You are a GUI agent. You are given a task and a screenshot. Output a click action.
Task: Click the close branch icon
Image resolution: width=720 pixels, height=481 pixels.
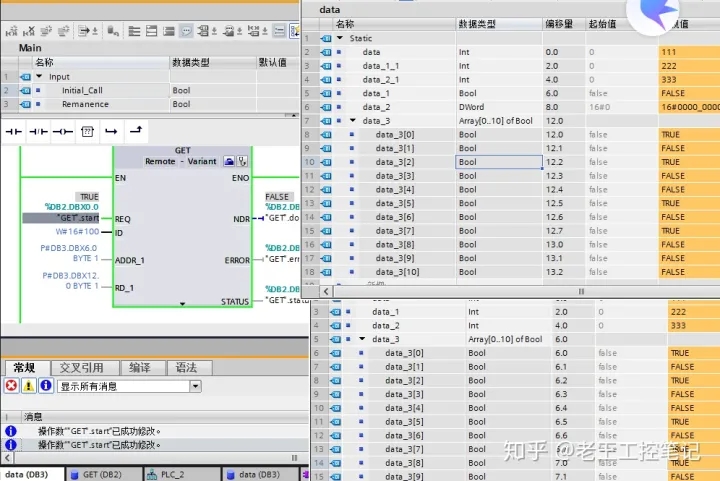coord(135,131)
